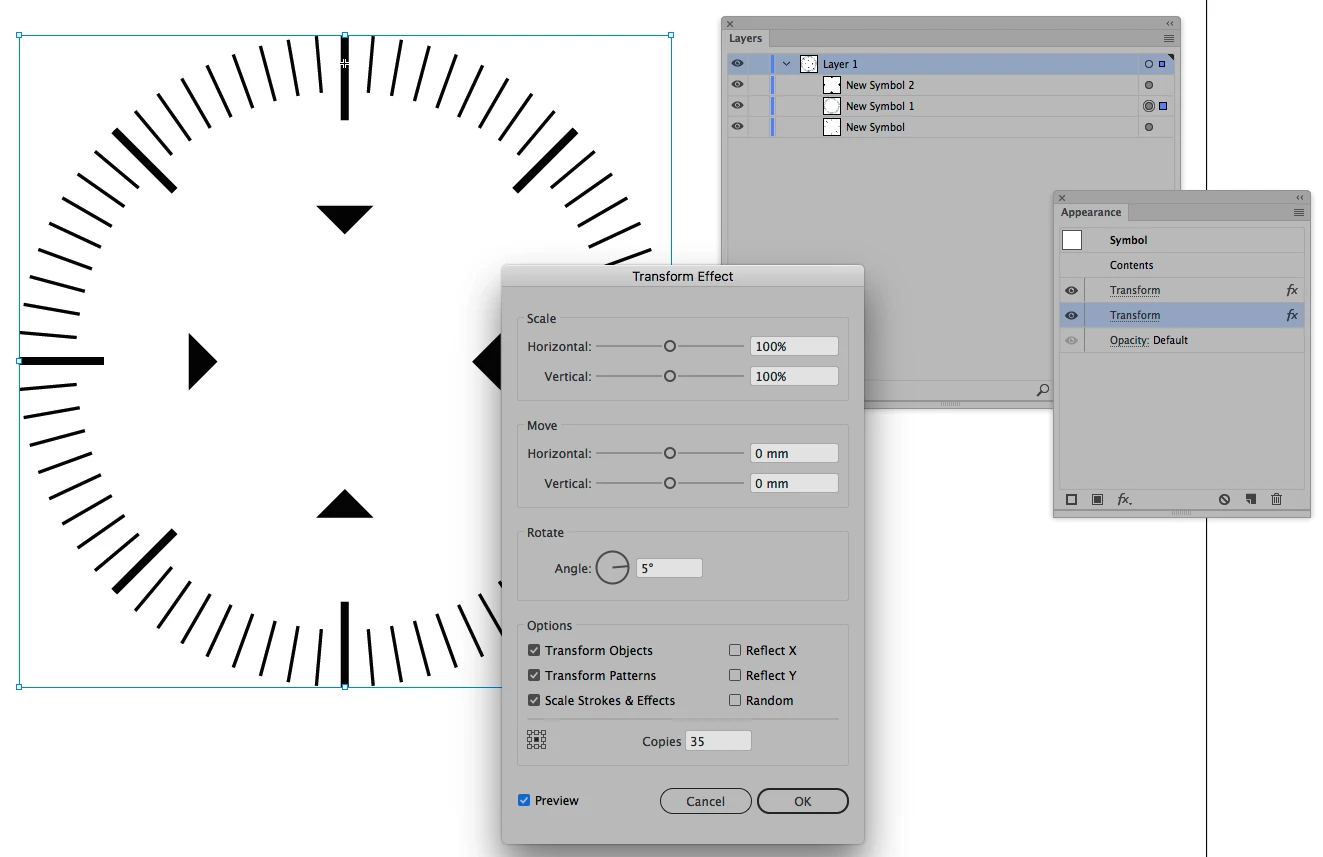Open the highlighted Transform effect link
This screenshot has width=1323, height=857.
[1135, 315]
